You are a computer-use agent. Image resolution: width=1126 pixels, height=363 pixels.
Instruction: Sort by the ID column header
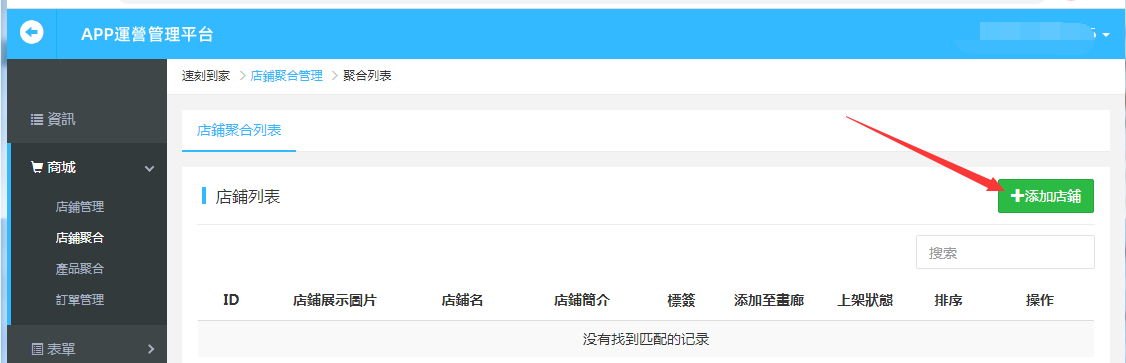(231, 300)
